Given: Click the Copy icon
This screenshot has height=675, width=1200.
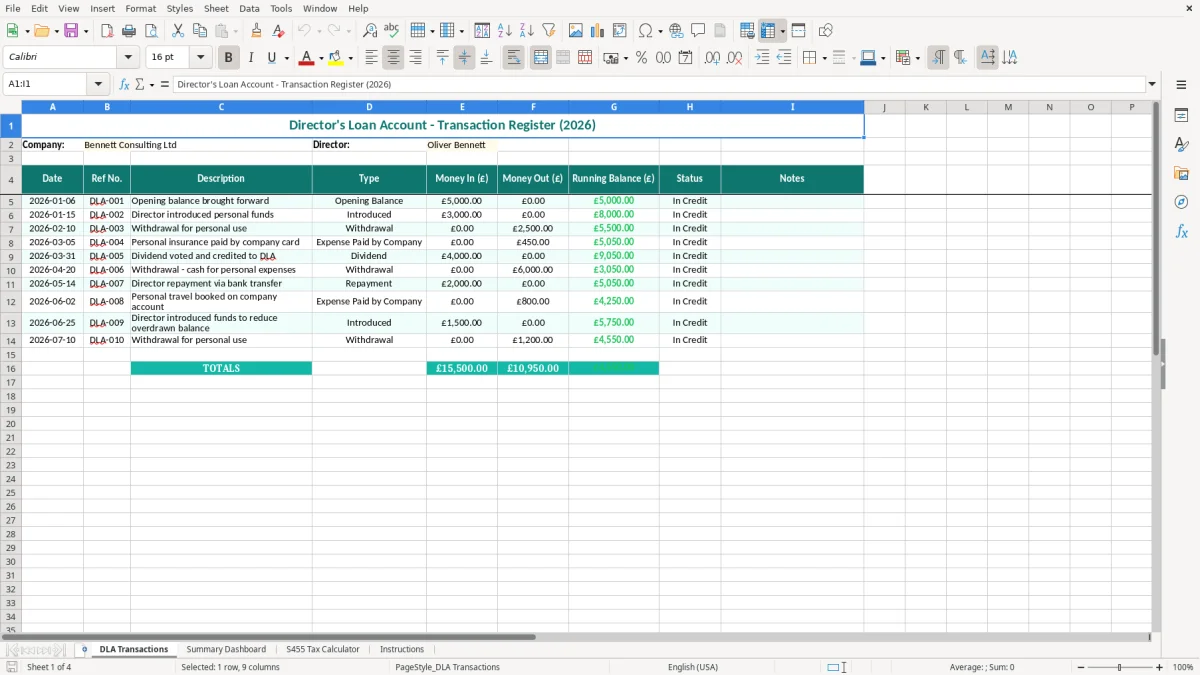Looking at the screenshot, I should click(199, 31).
